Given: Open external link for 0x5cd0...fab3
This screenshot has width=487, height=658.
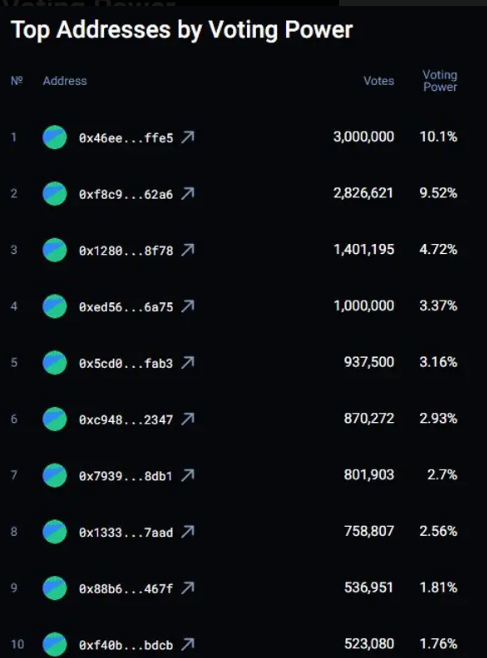Looking at the screenshot, I should point(188,363).
